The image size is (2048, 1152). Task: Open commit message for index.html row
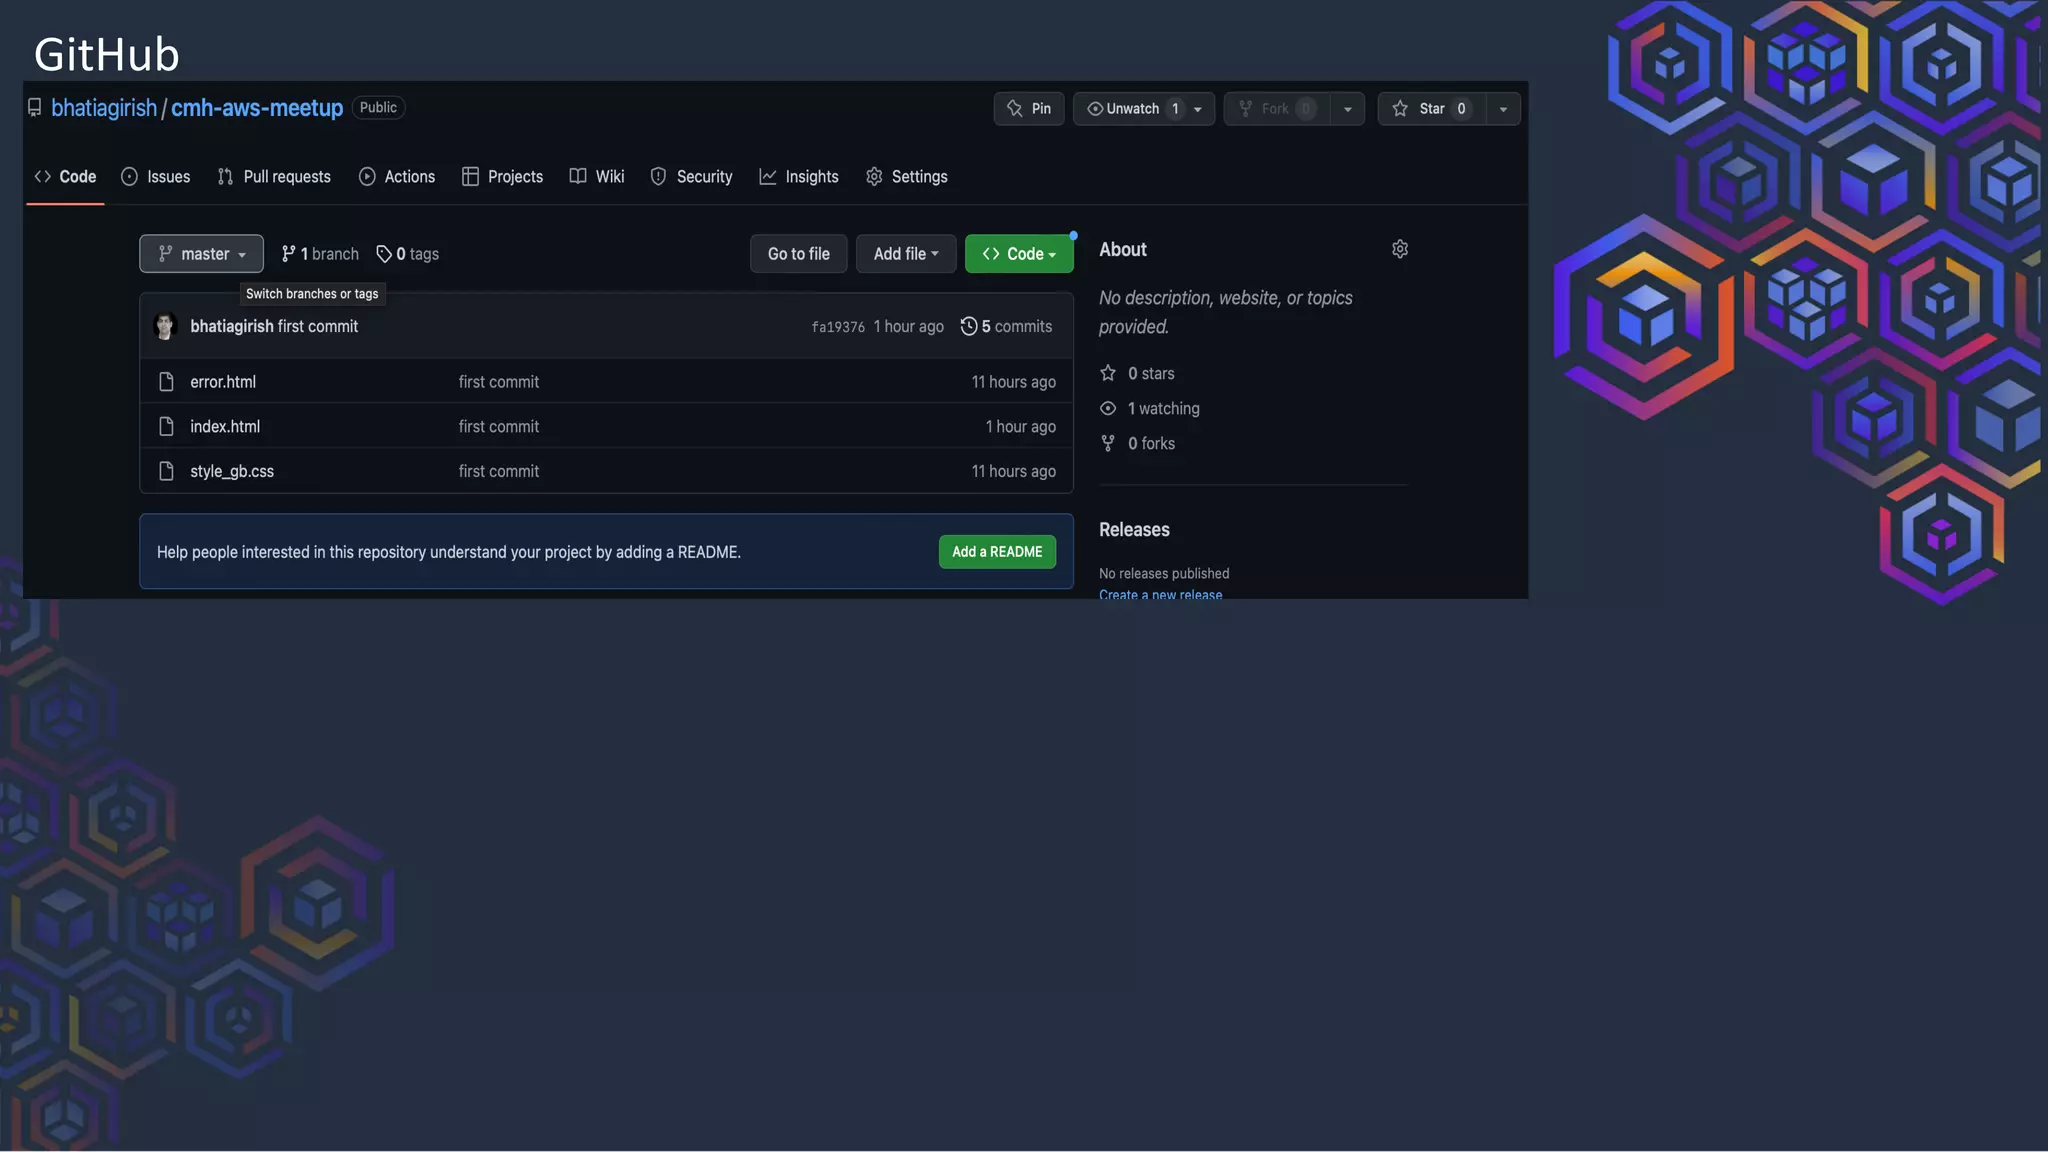pyautogui.click(x=498, y=427)
